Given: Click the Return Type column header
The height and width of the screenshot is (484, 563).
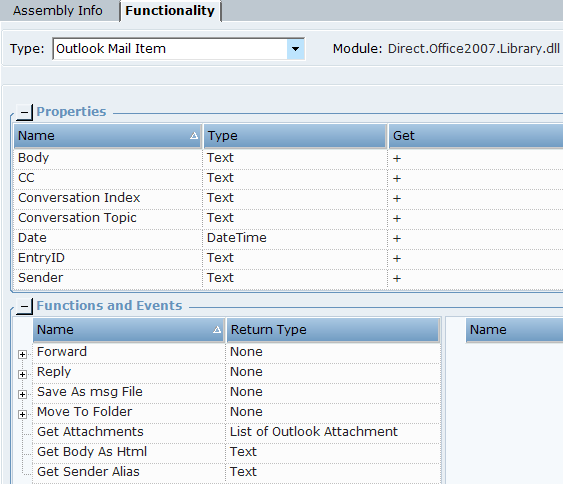Looking at the screenshot, I should (x=333, y=330).
